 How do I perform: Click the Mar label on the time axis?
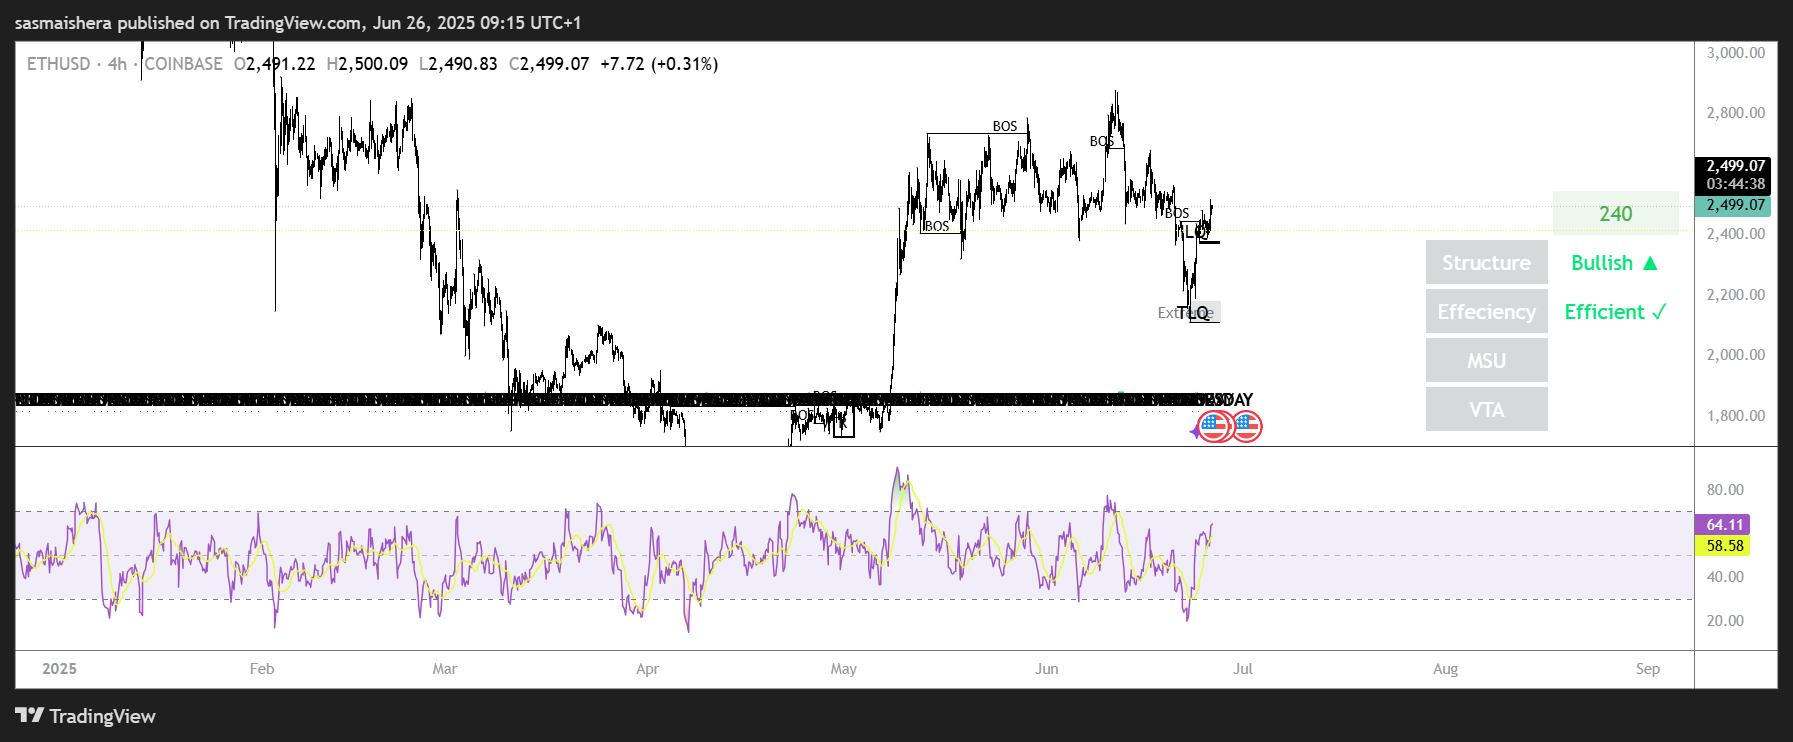[445, 669]
